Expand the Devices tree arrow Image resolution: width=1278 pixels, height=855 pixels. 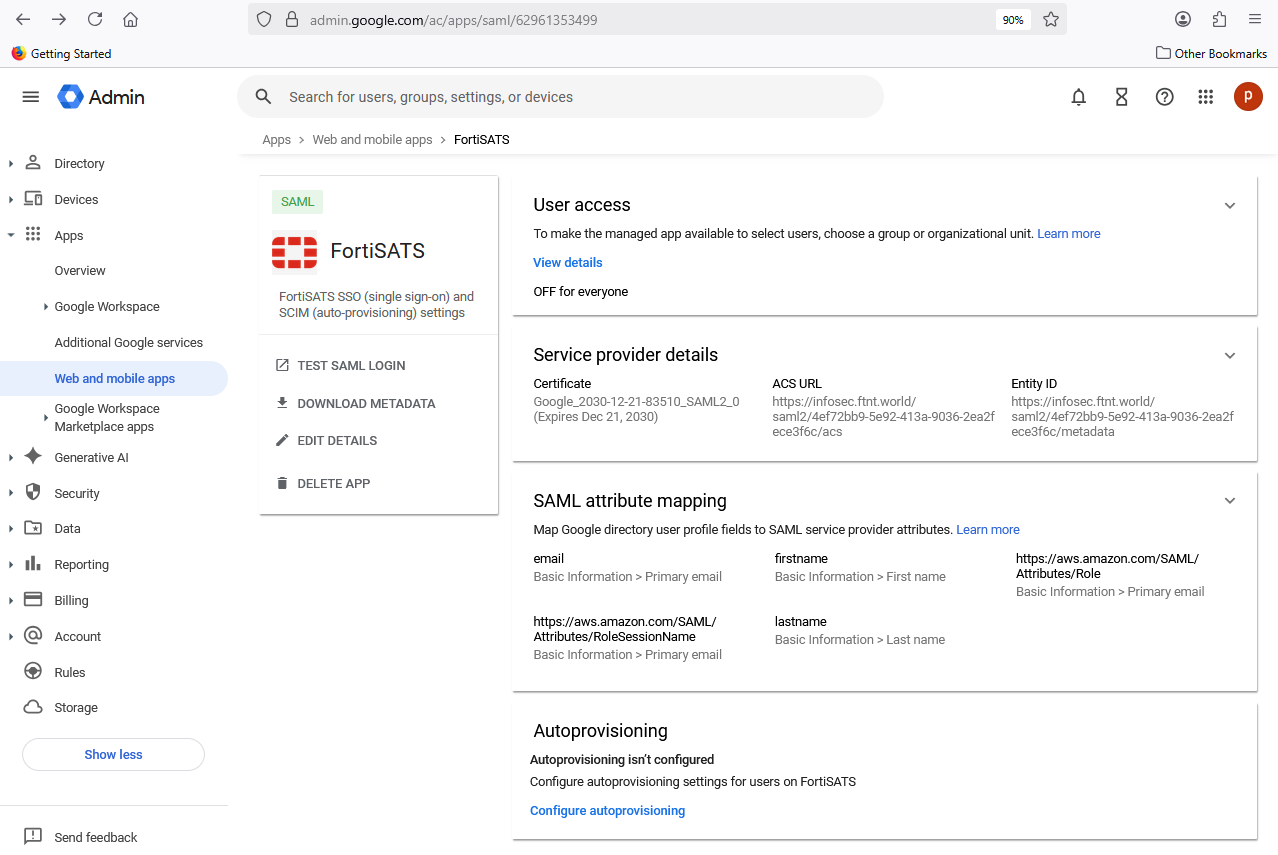click(11, 199)
